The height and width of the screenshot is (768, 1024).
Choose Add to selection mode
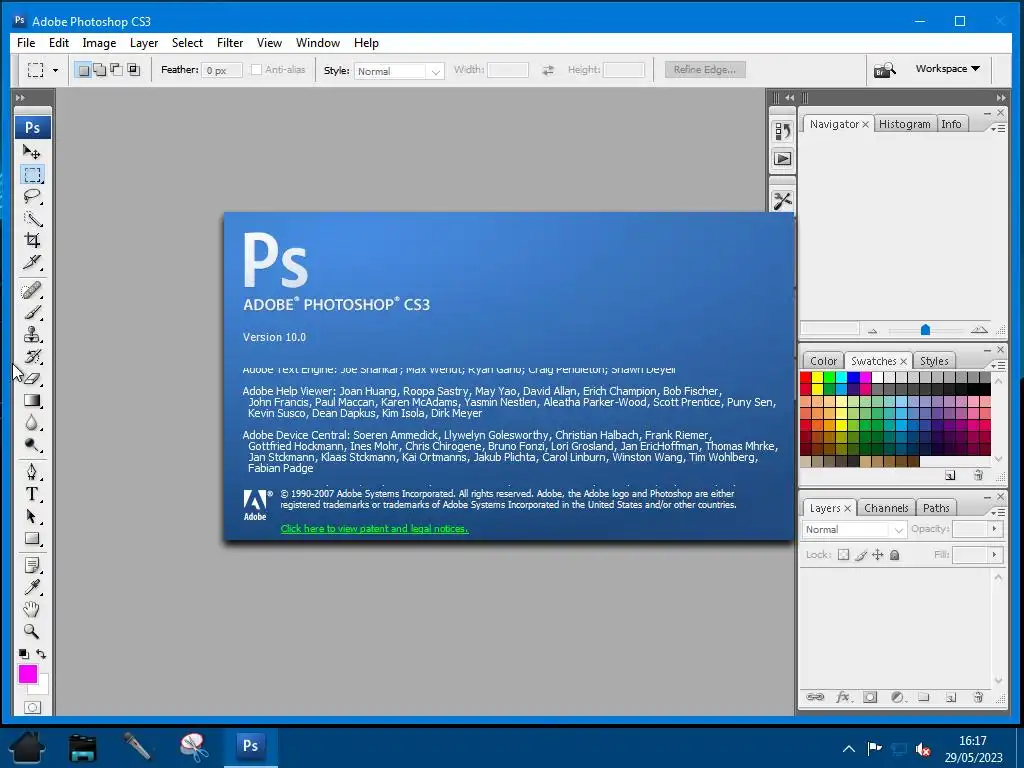click(x=100, y=70)
